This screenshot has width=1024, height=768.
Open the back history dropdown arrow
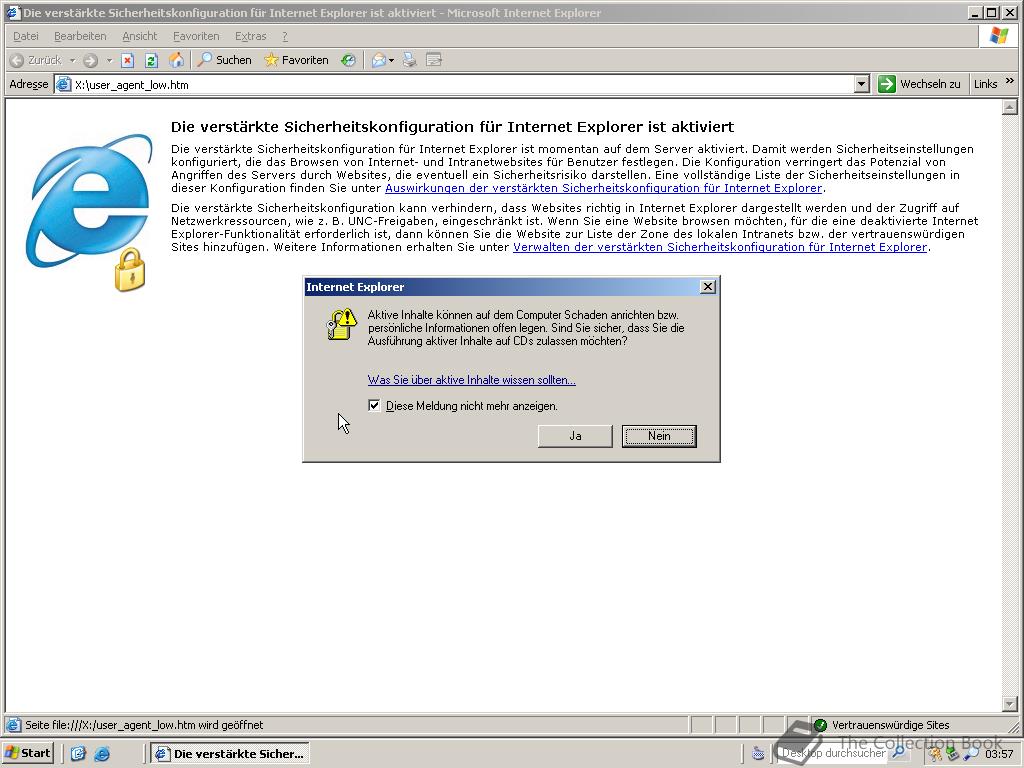pos(72,60)
